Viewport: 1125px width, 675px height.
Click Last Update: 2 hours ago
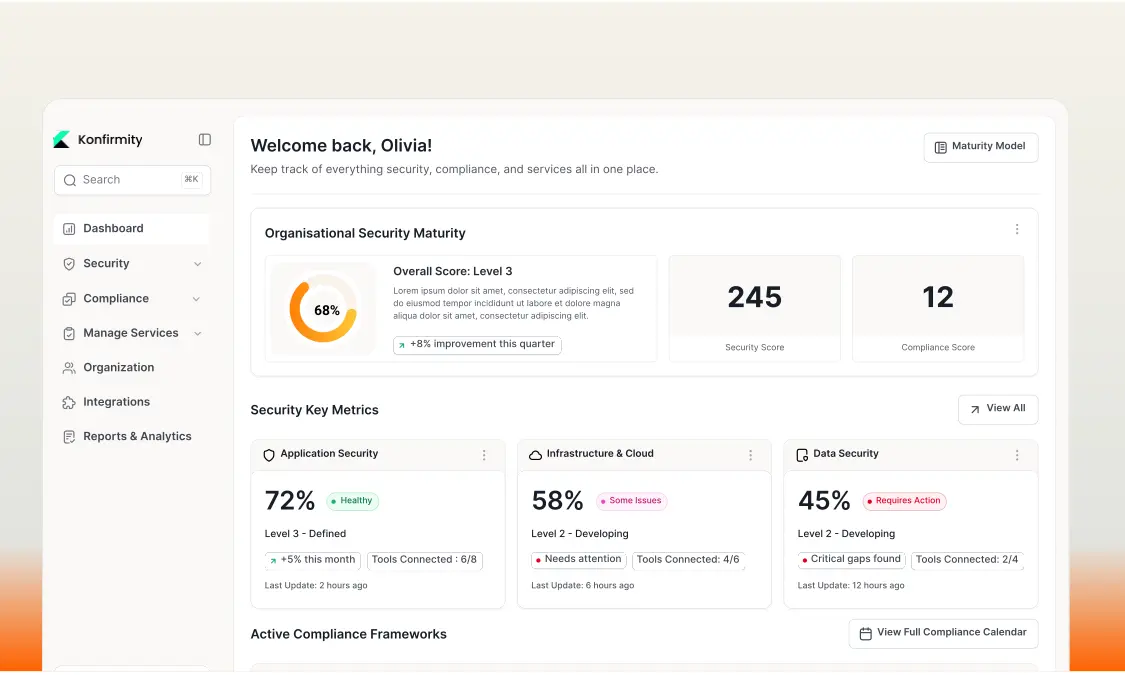tap(316, 586)
